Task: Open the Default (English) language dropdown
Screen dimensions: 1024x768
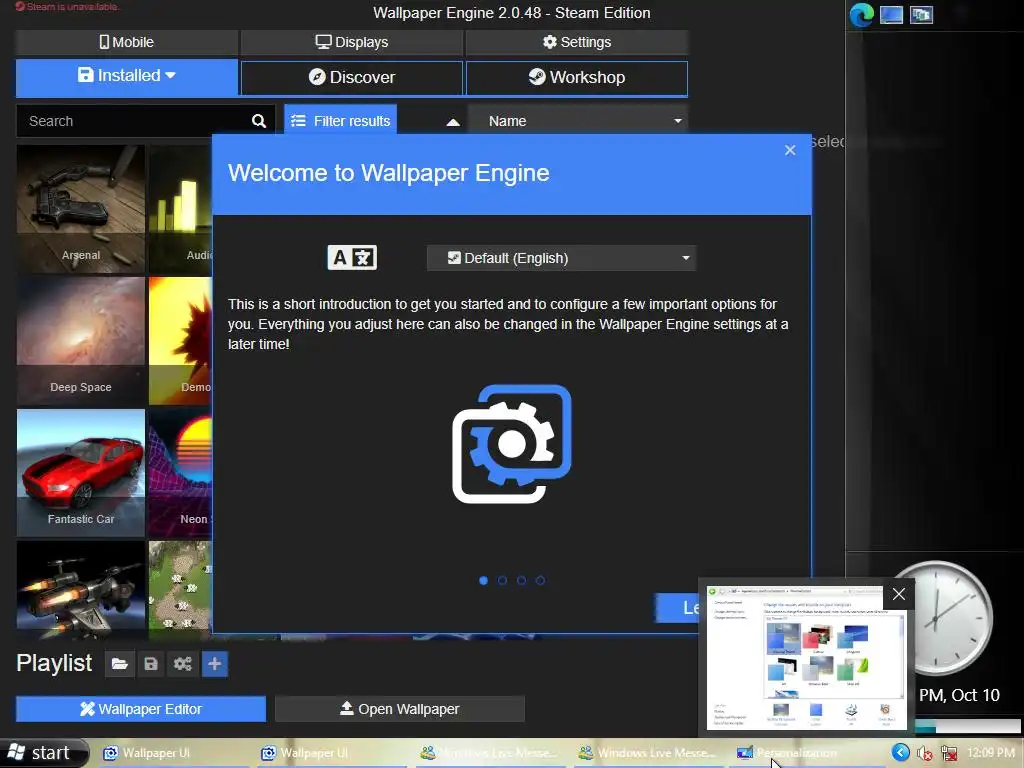Action: pyautogui.click(x=562, y=258)
